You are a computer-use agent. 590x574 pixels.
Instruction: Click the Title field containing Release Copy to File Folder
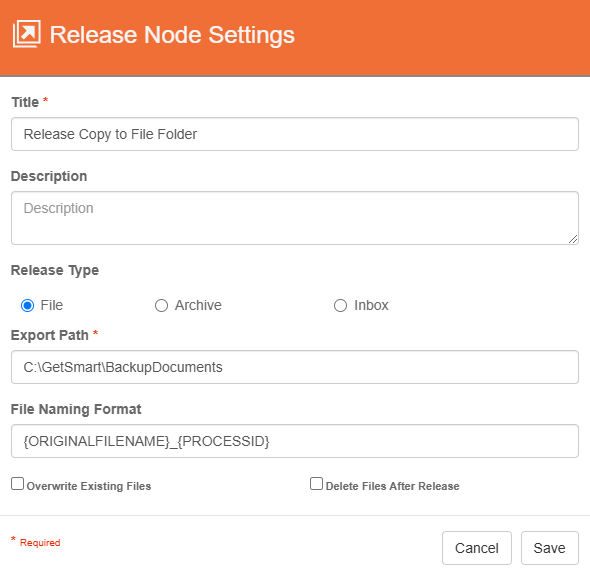295,134
